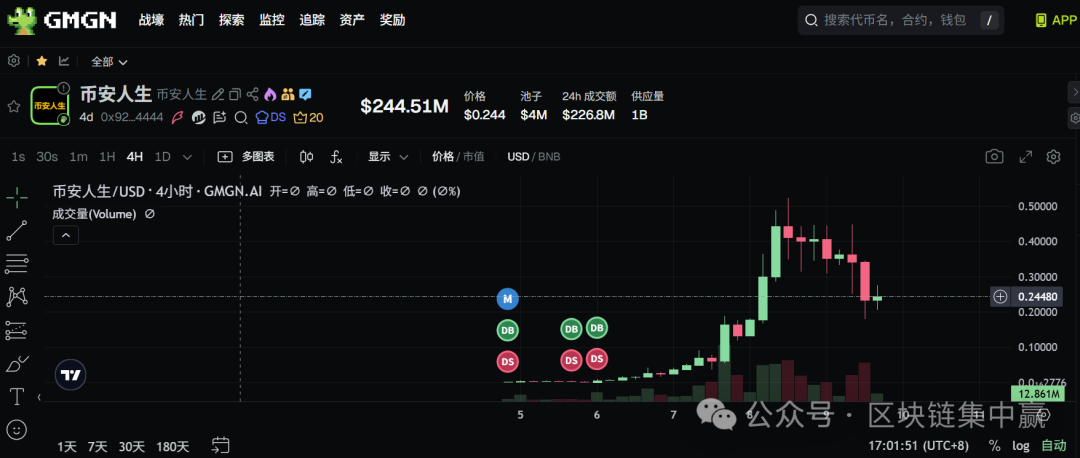Favorite the 币安人生 token star
The width and height of the screenshot is (1080, 458).
[x=13, y=106]
